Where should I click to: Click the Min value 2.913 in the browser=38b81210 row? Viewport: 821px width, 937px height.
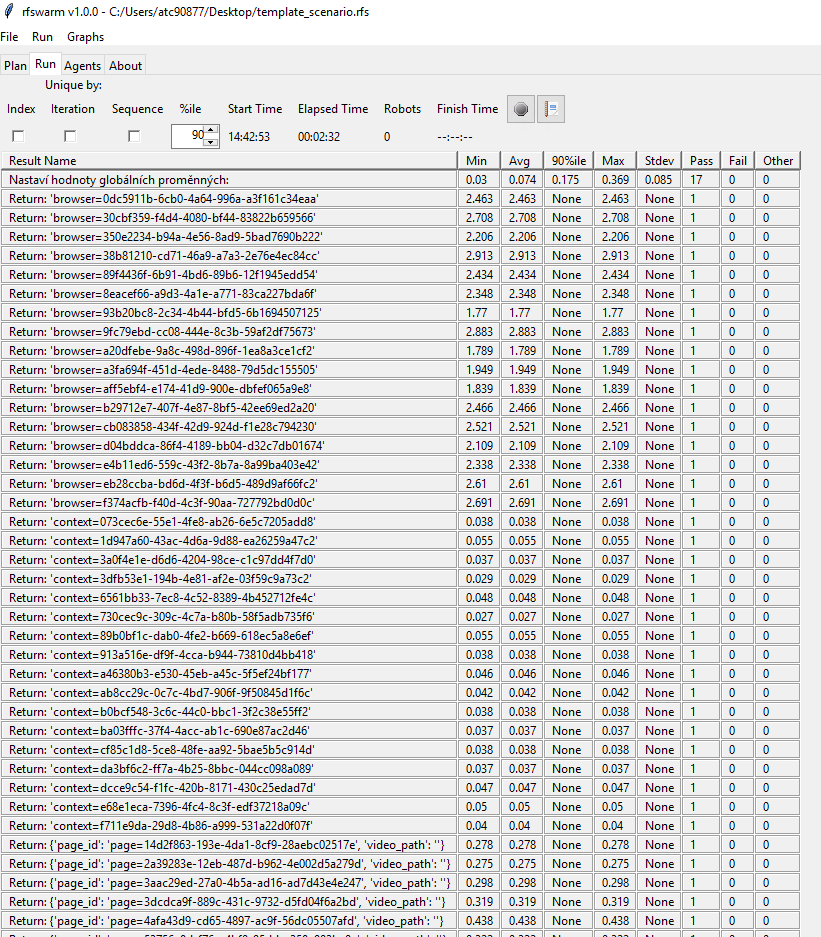pyautogui.click(x=479, y=256)
